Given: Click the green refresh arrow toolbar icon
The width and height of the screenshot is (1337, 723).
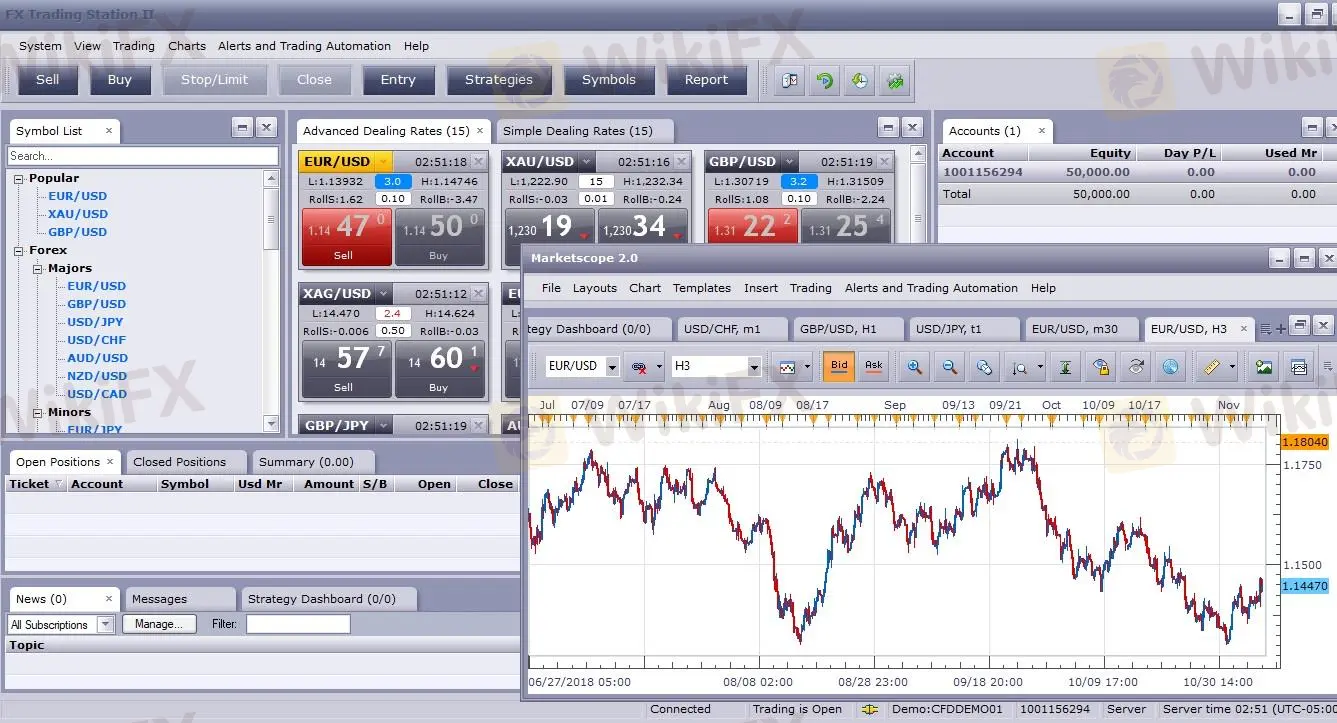Looking at the screenshot, I should (824, 81).
